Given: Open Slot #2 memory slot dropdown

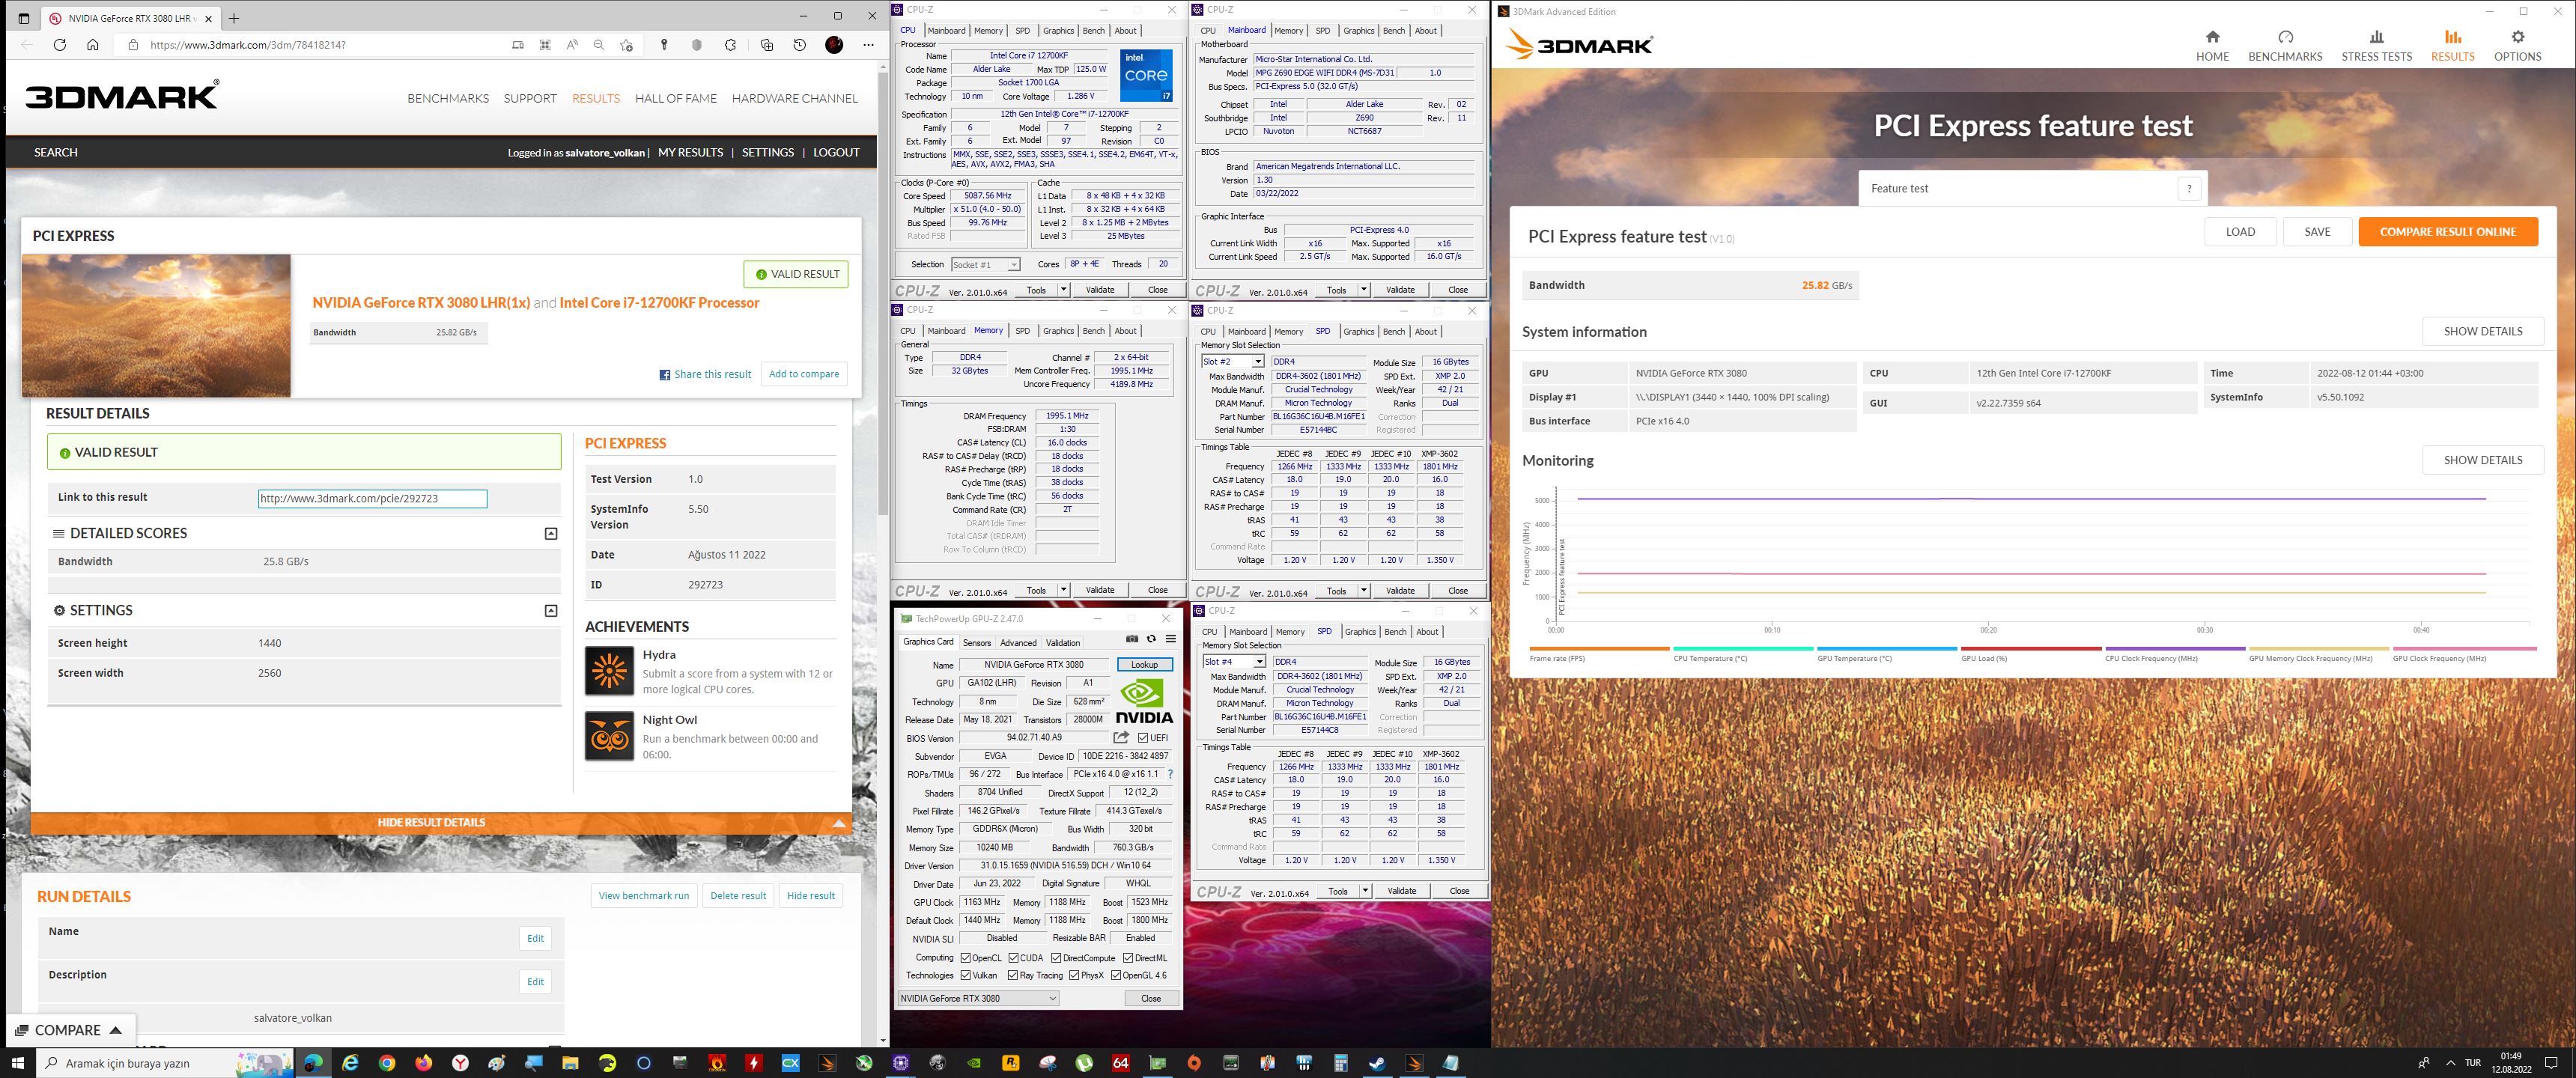Looking at the screenshot, I should click(1232, 362).
